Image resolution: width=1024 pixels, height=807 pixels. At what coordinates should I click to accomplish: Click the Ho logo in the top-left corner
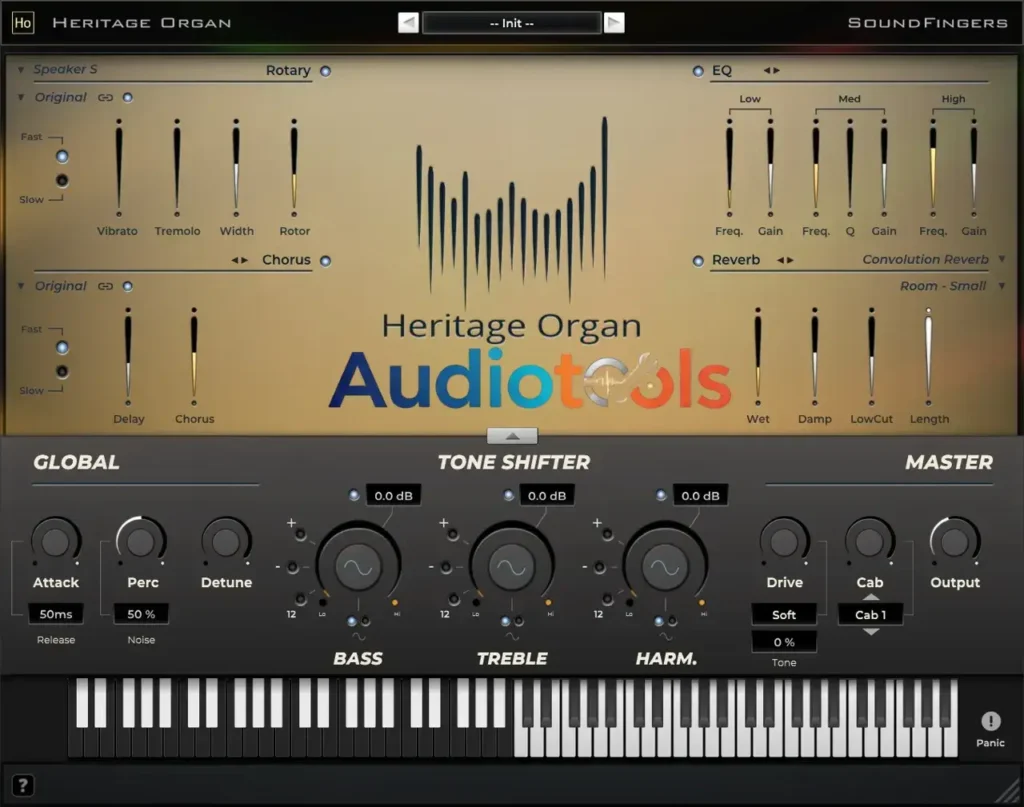22,22
